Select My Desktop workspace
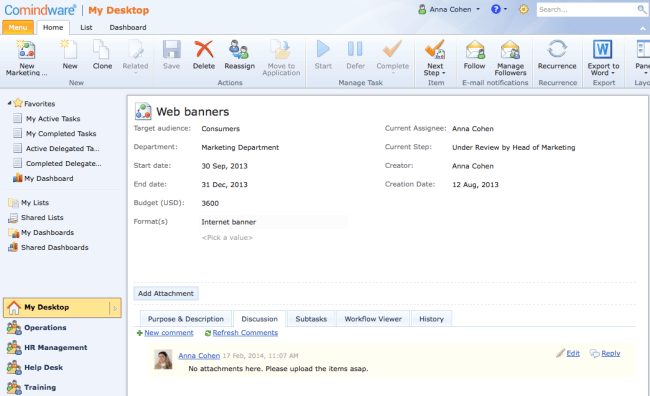Viewport: 650px width, 396px height. 62,308
